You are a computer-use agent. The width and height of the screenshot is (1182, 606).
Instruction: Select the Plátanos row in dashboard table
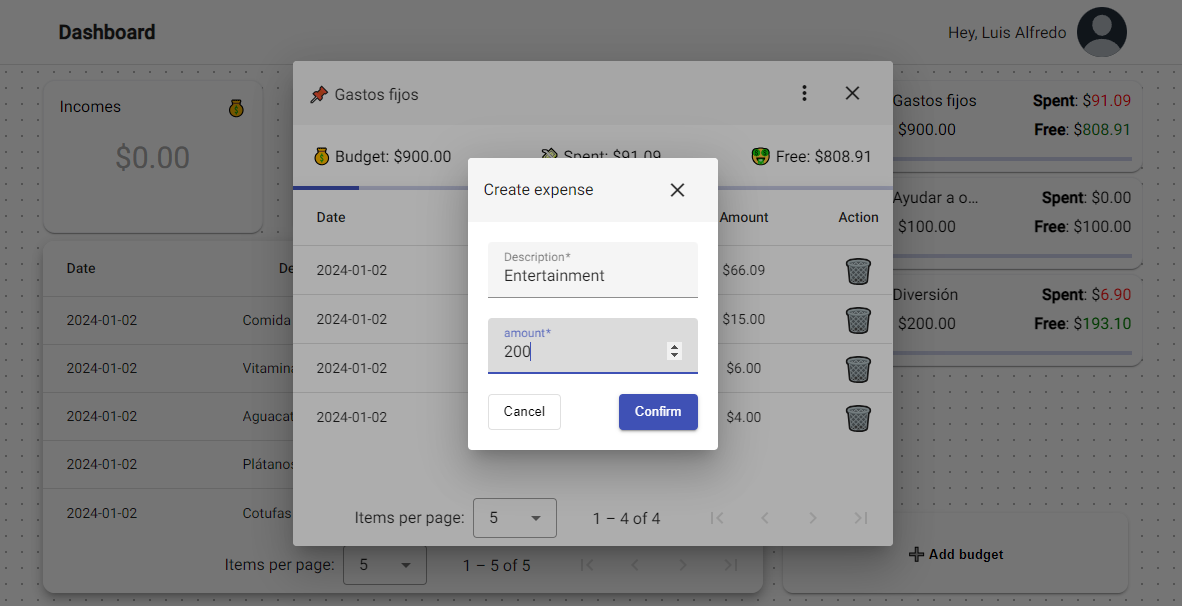click(x=168, y=464)
